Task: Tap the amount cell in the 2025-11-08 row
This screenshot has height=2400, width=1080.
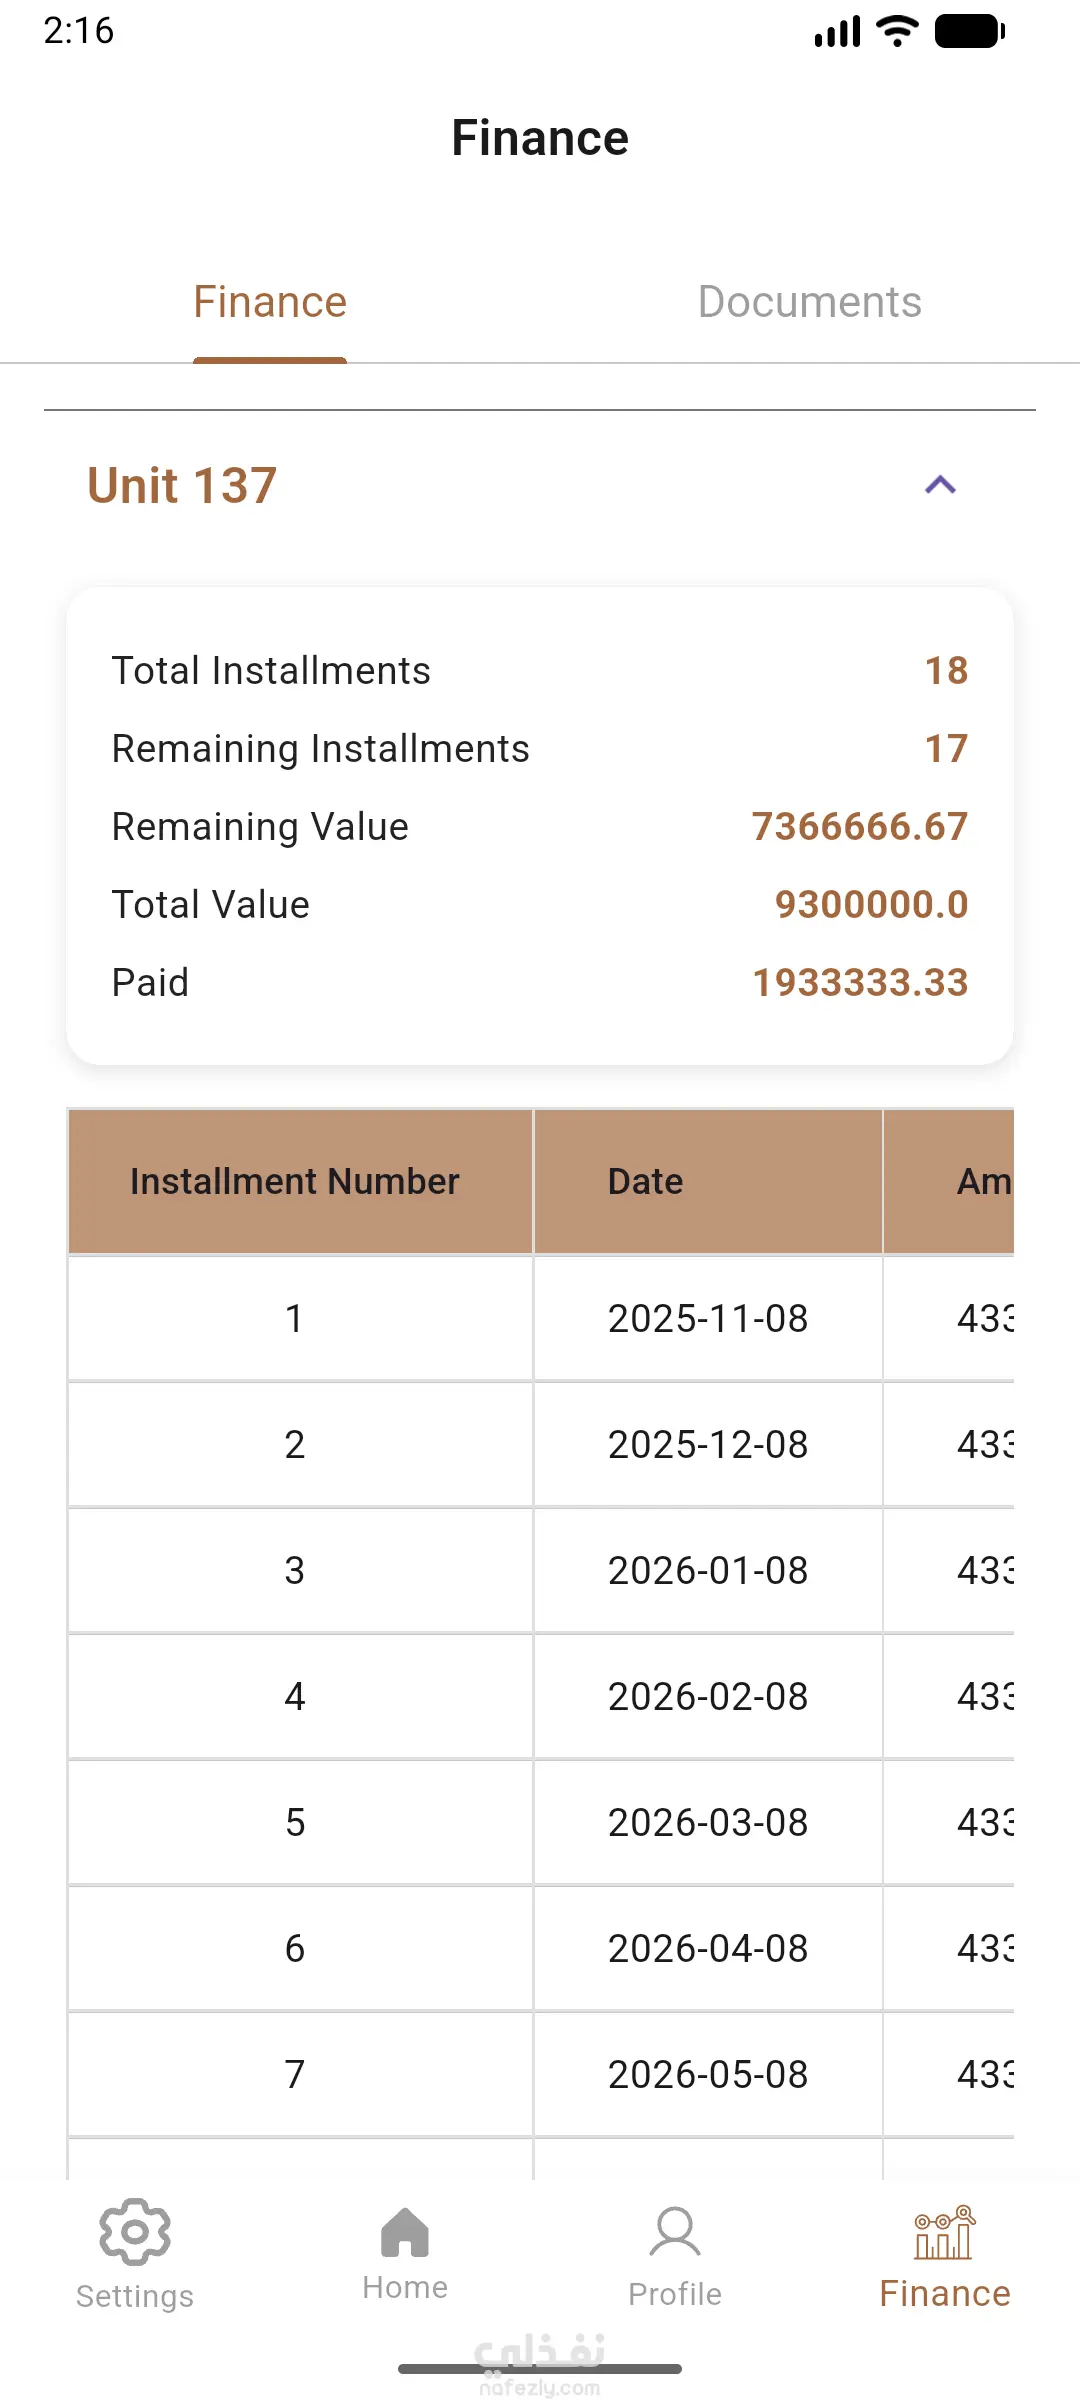Action: 949,1318
